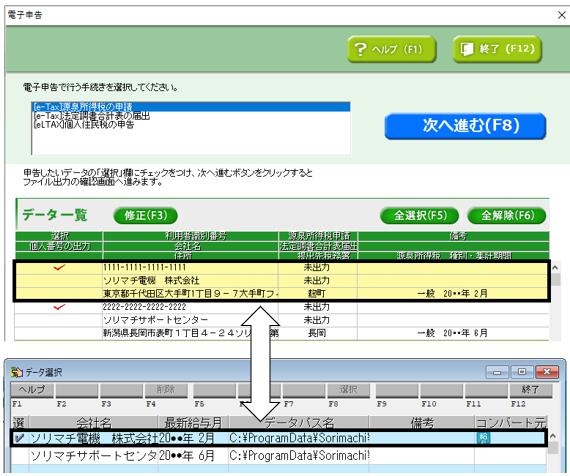Select [e-Tax]源泉所得税の申請 list entry

point(191,107)
